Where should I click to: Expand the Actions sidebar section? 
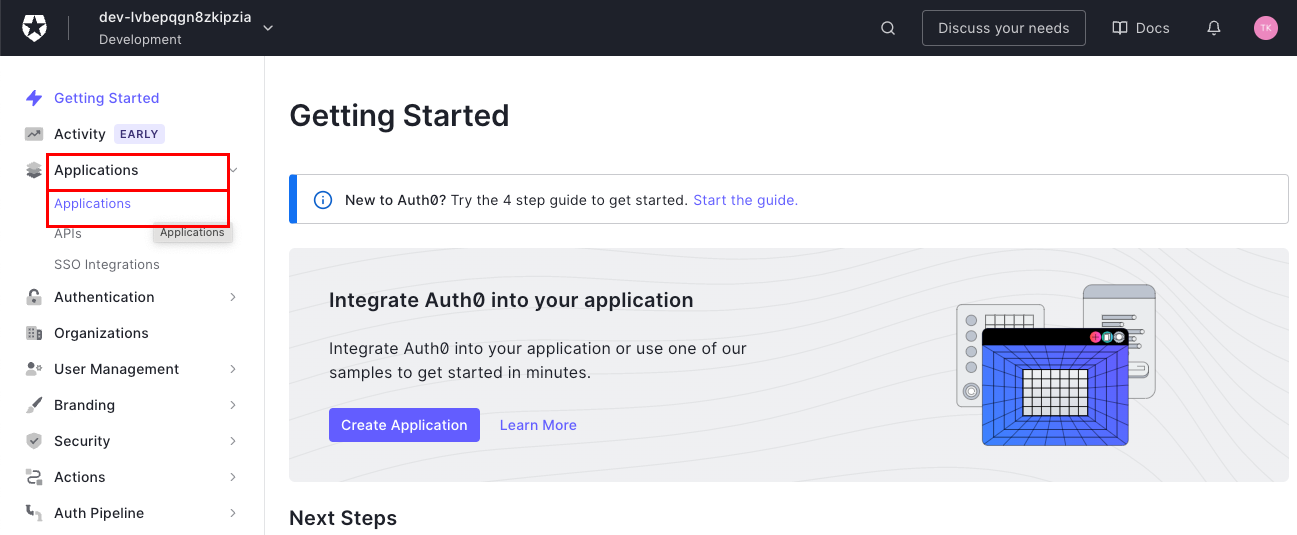pyautogui.click(x=233, y=477)
